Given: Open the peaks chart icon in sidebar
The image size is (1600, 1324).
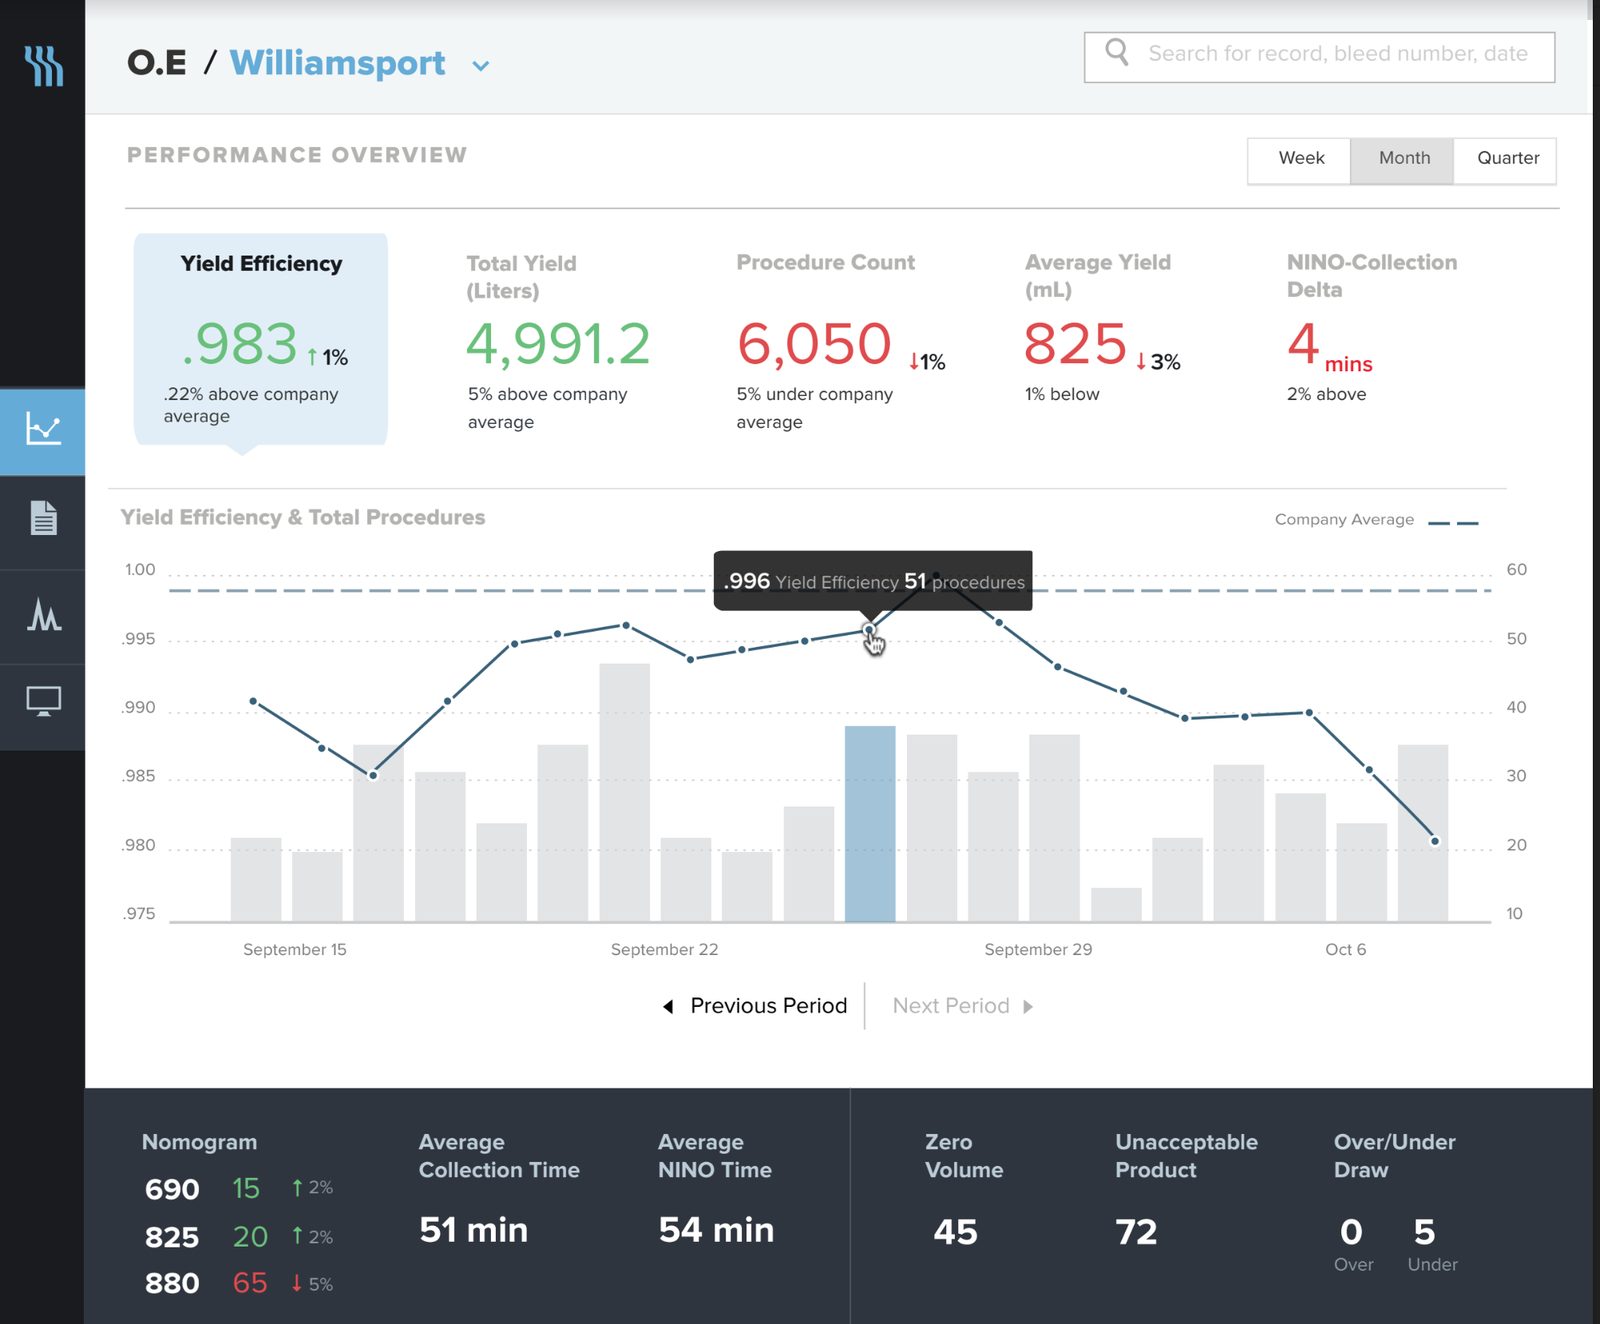Looking at the screenshot, I should [x=43, y=613].
